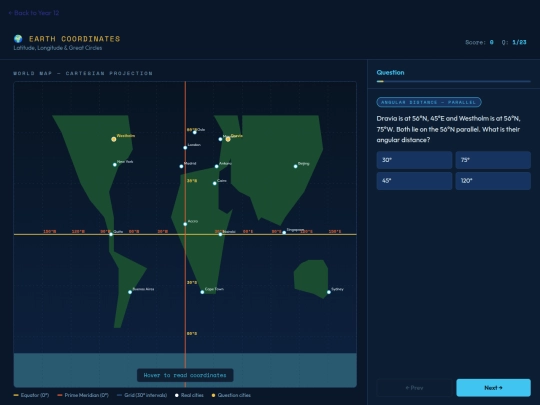Click the Latitude, Longitude & Great Circles subtitle
This screenshot has height=405, width=540.
click(58, 48)
